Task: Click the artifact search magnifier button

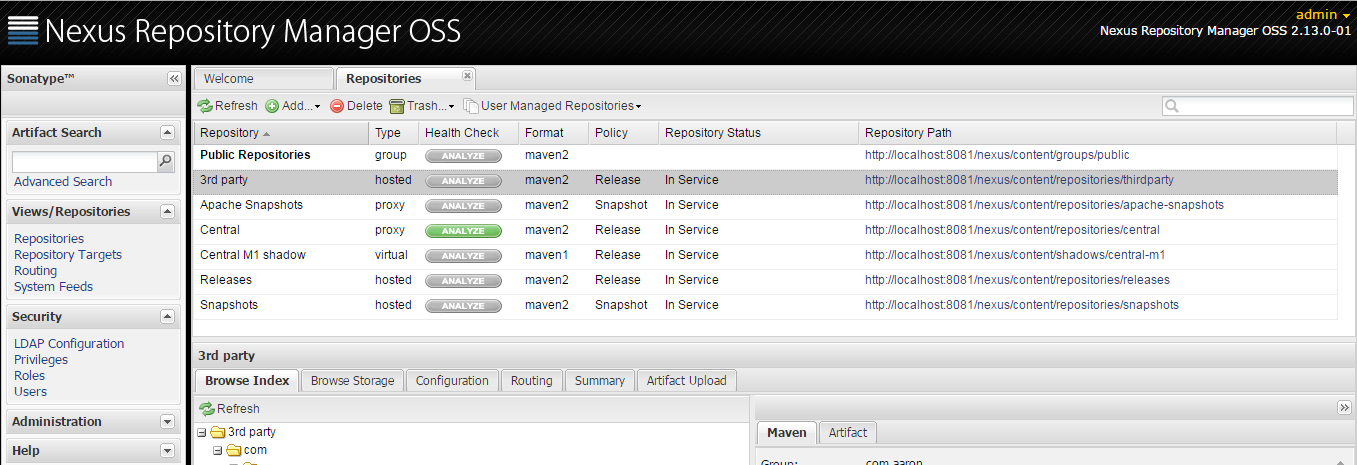Action: pyautogui.click(x=166, y=161)
